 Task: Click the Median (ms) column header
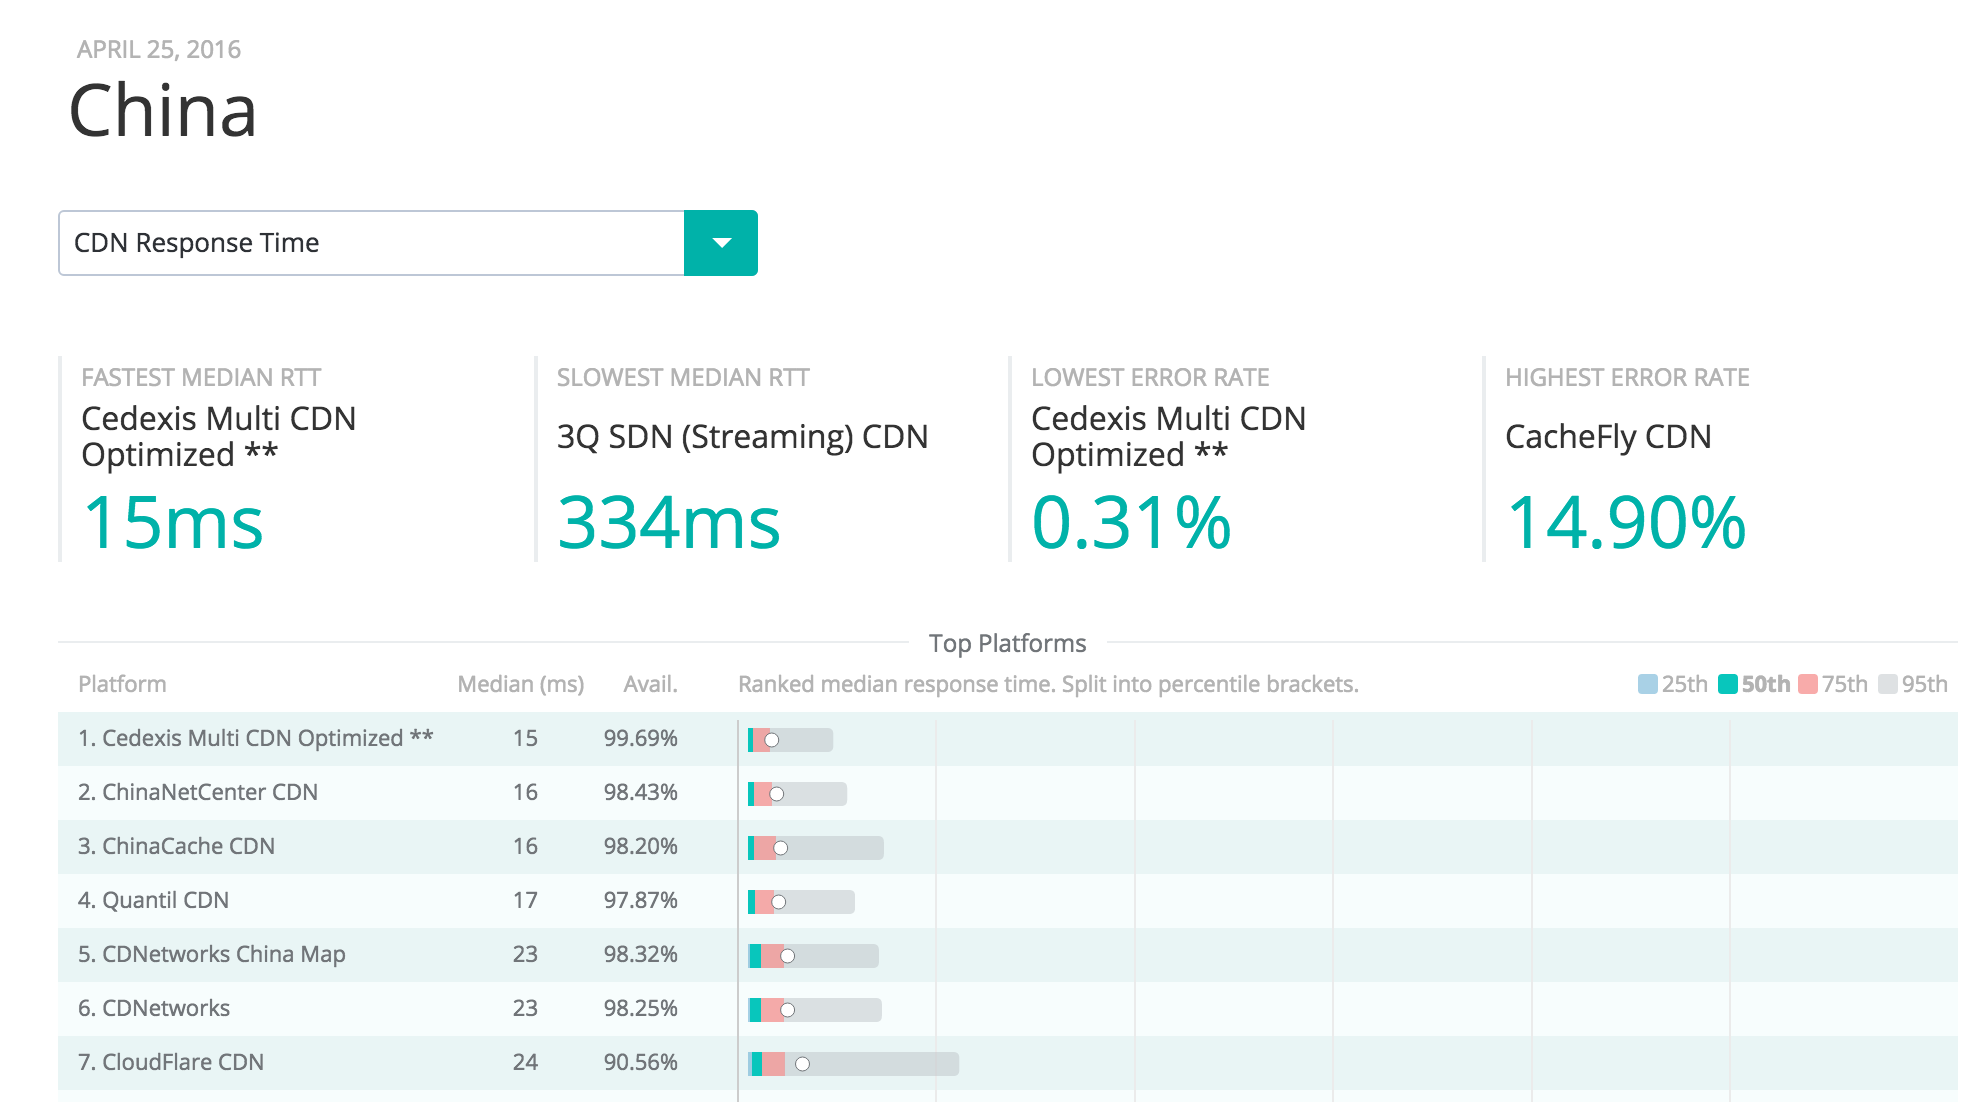click(520, 684)
